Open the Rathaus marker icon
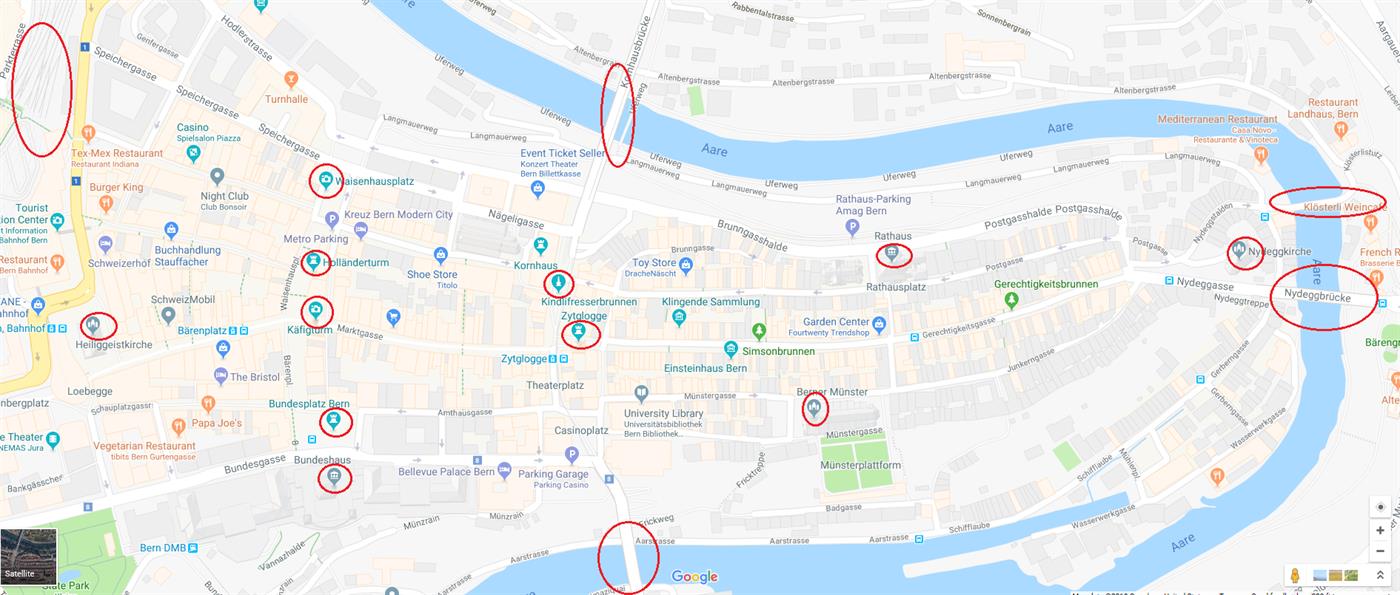The height and width of the screenshot is (595, 1400). coord(892,254)
